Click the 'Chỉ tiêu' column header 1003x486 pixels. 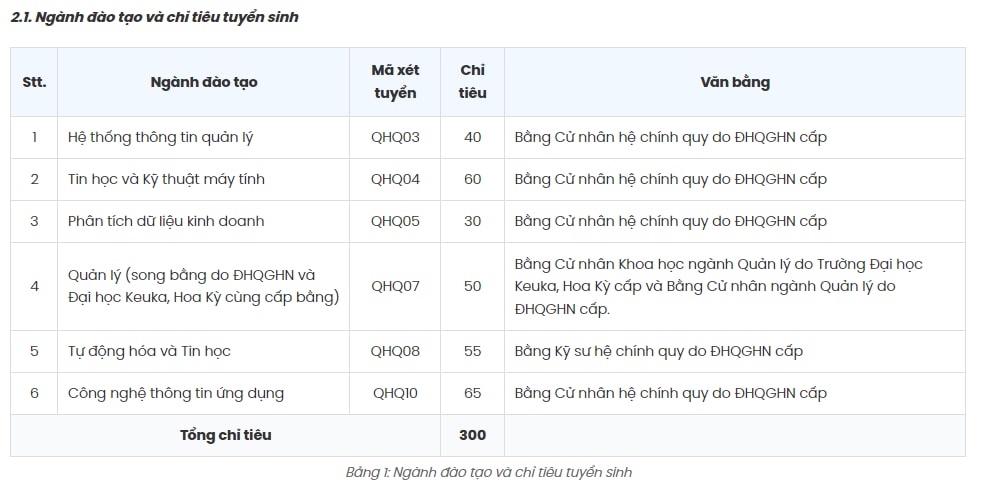point(472,82)
